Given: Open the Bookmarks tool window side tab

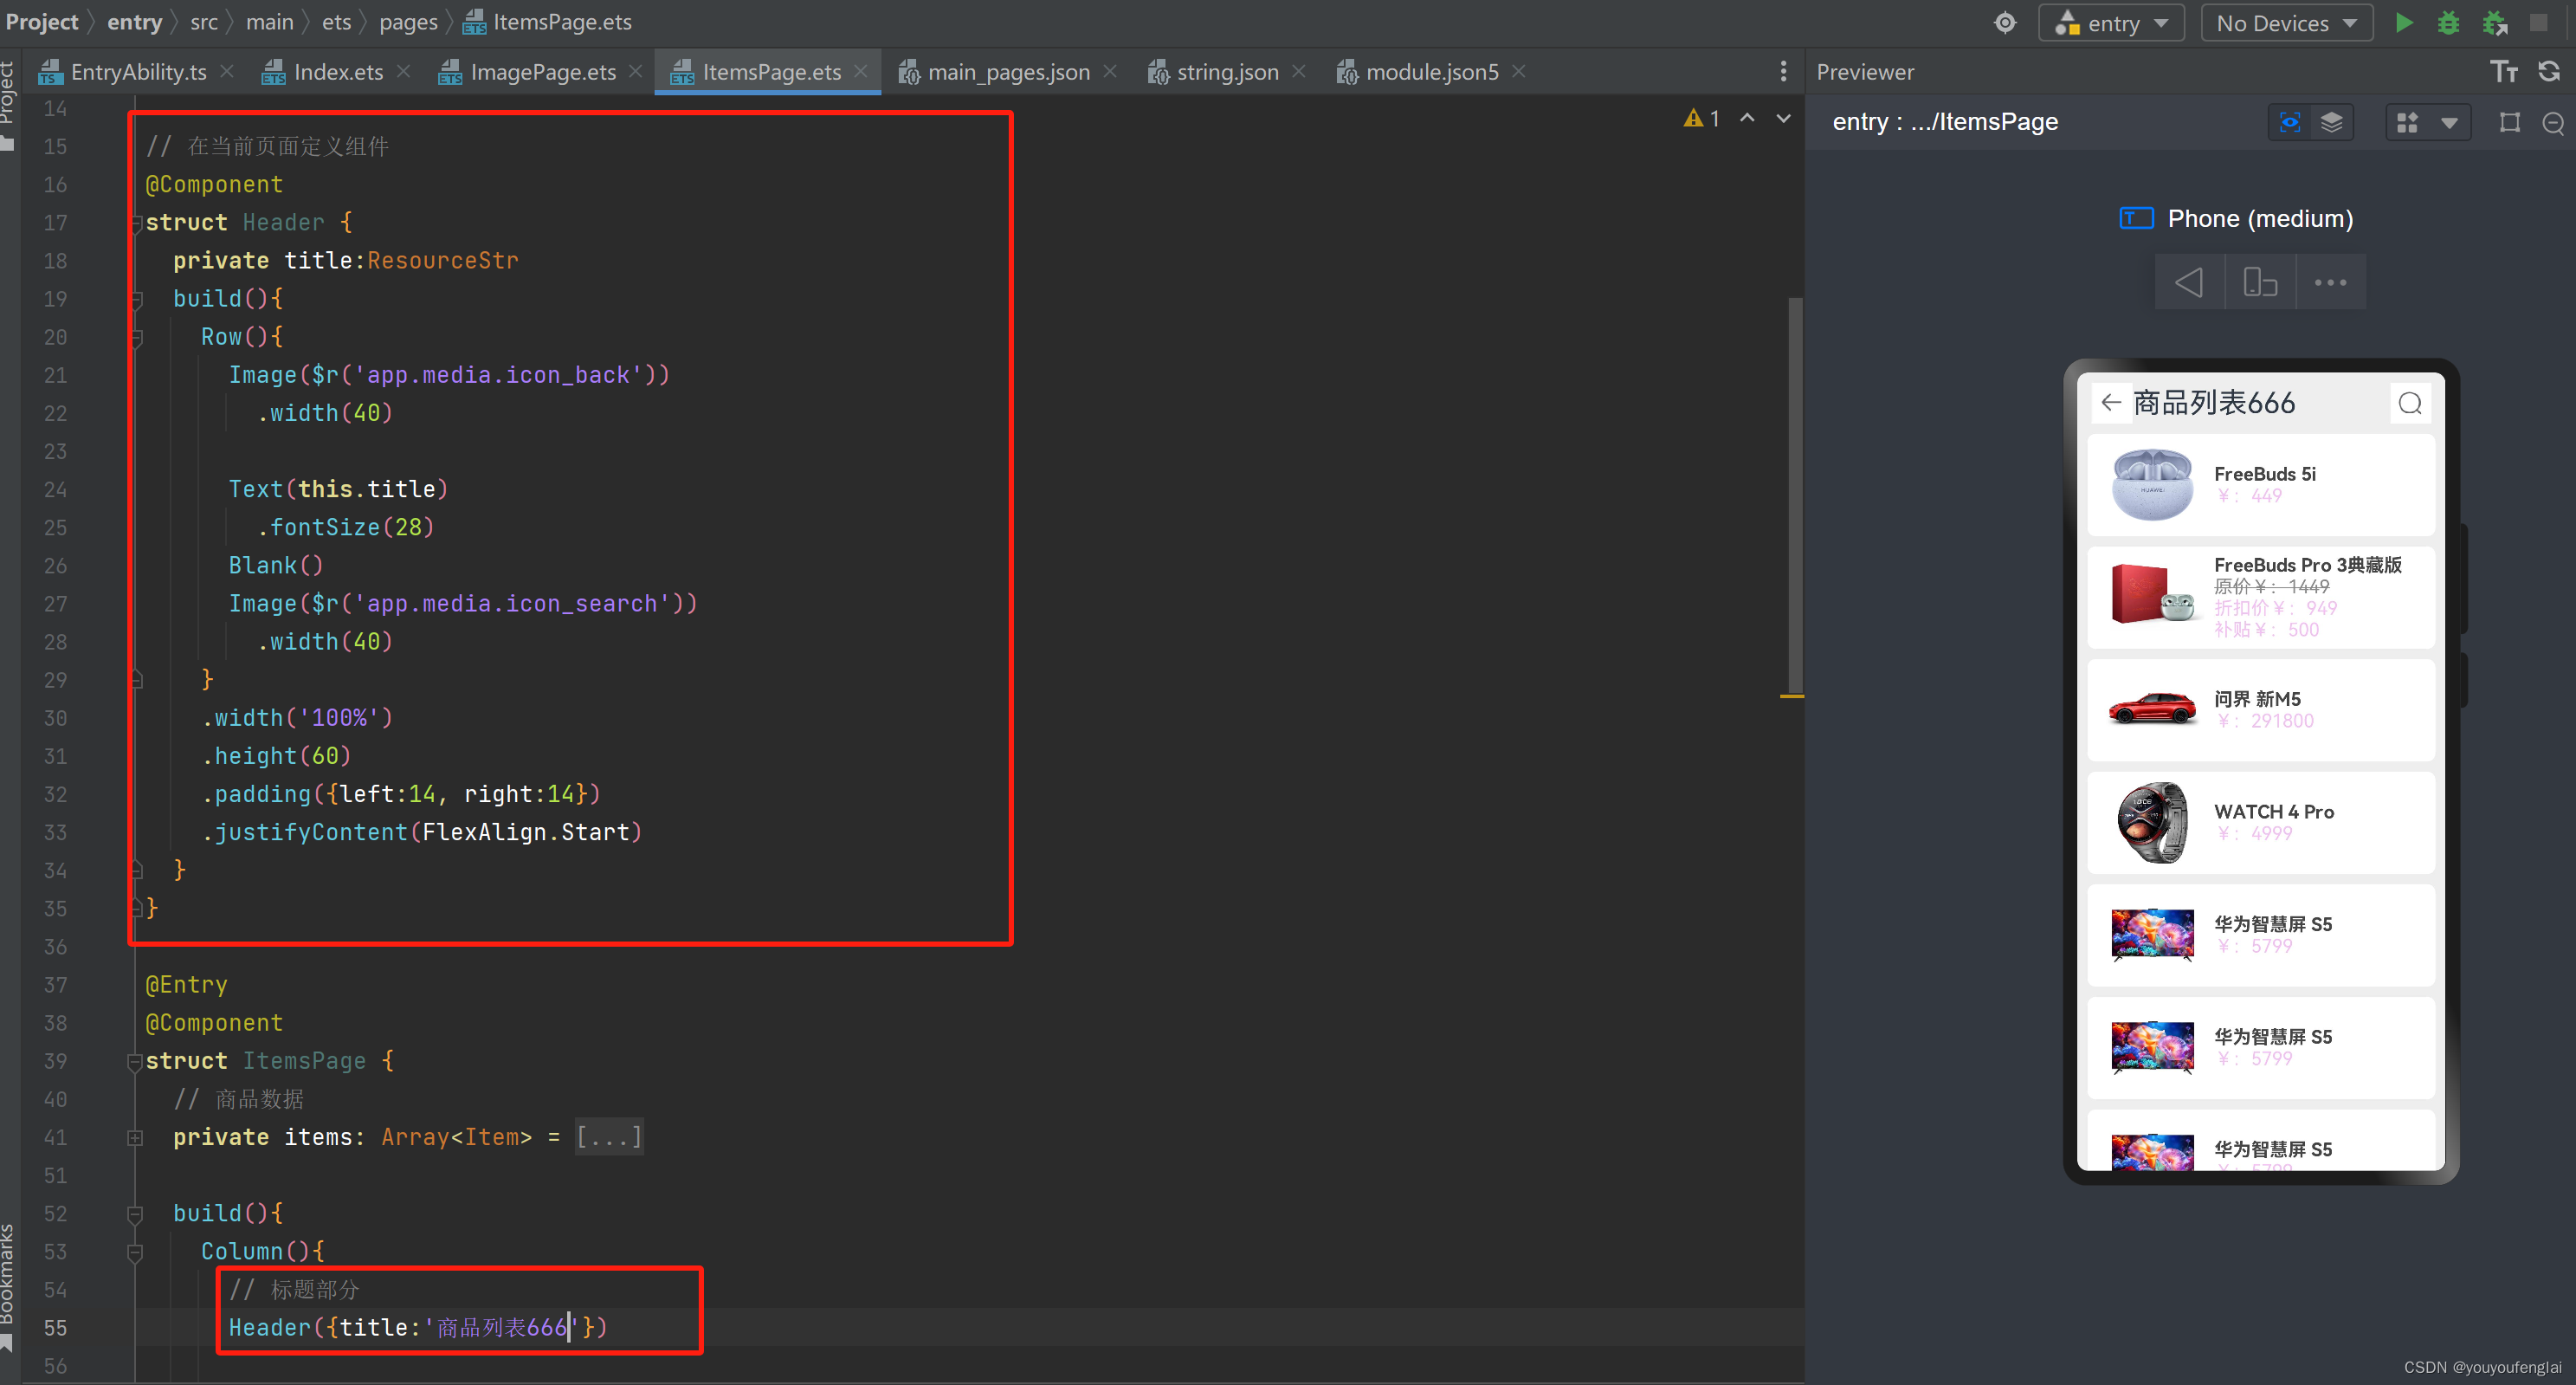Looking at the screenshot, I should [9, 1286].
